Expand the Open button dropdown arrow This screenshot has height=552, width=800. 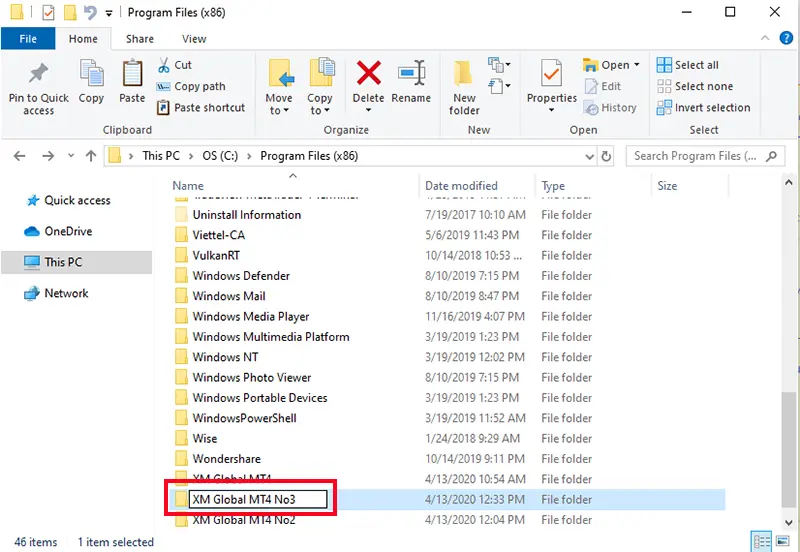(x=637, y=65)
